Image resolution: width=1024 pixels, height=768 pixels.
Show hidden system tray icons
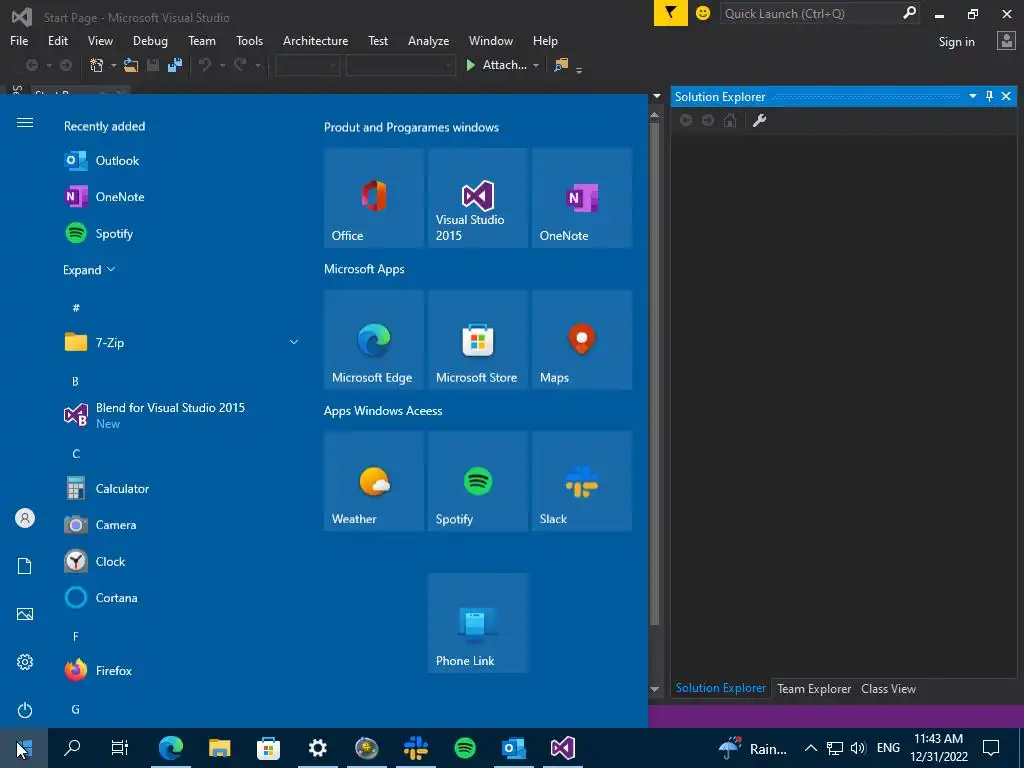click(810, 748)
